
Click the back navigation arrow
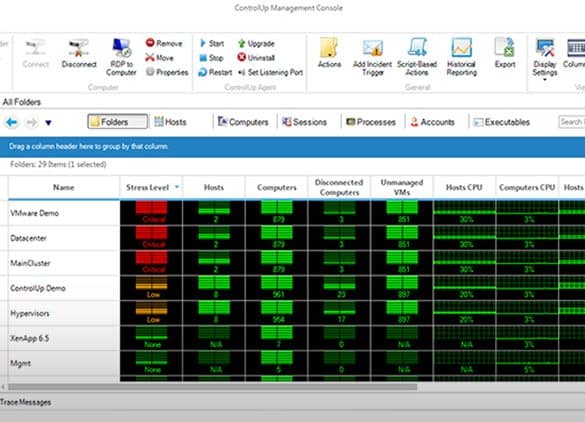(x=12, y=122)
